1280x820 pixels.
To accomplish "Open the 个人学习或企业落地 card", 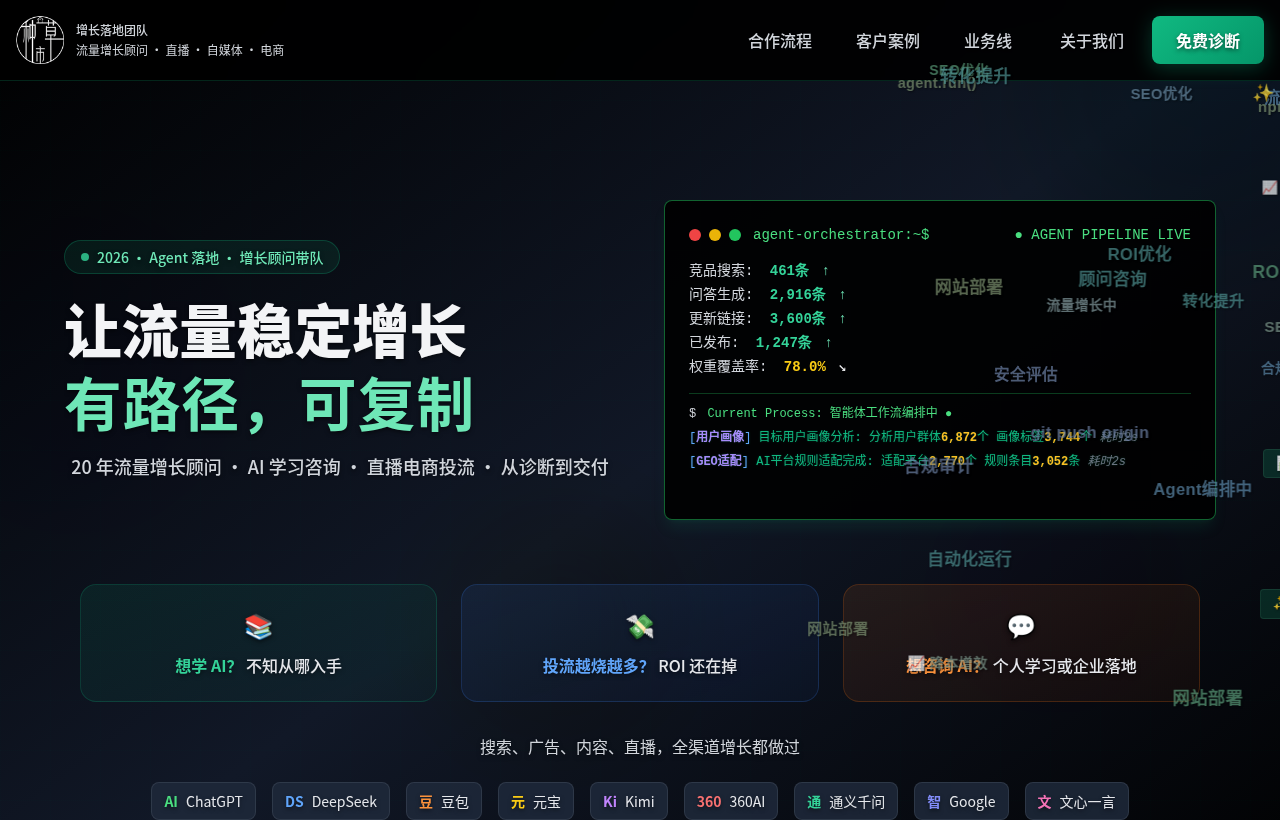I will 1021,643.
